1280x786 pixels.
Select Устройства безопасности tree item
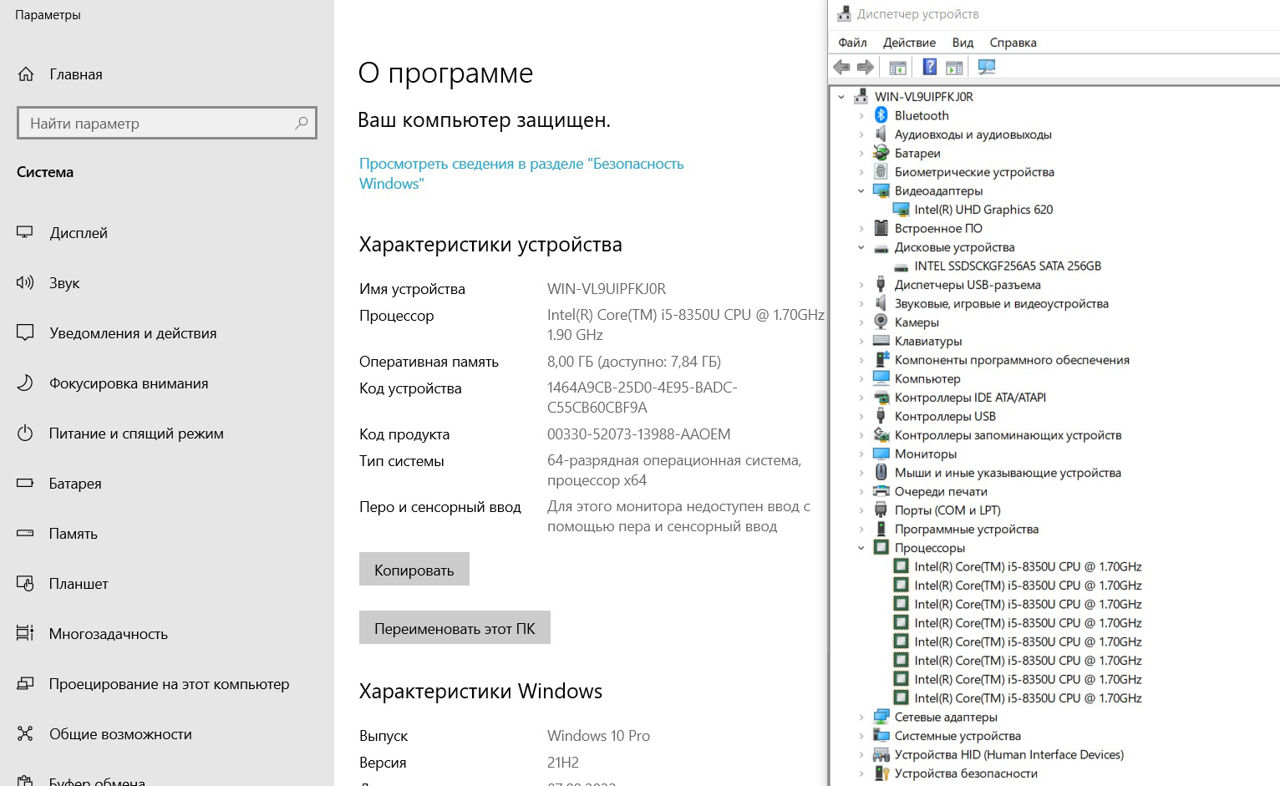tap(965, 773)
